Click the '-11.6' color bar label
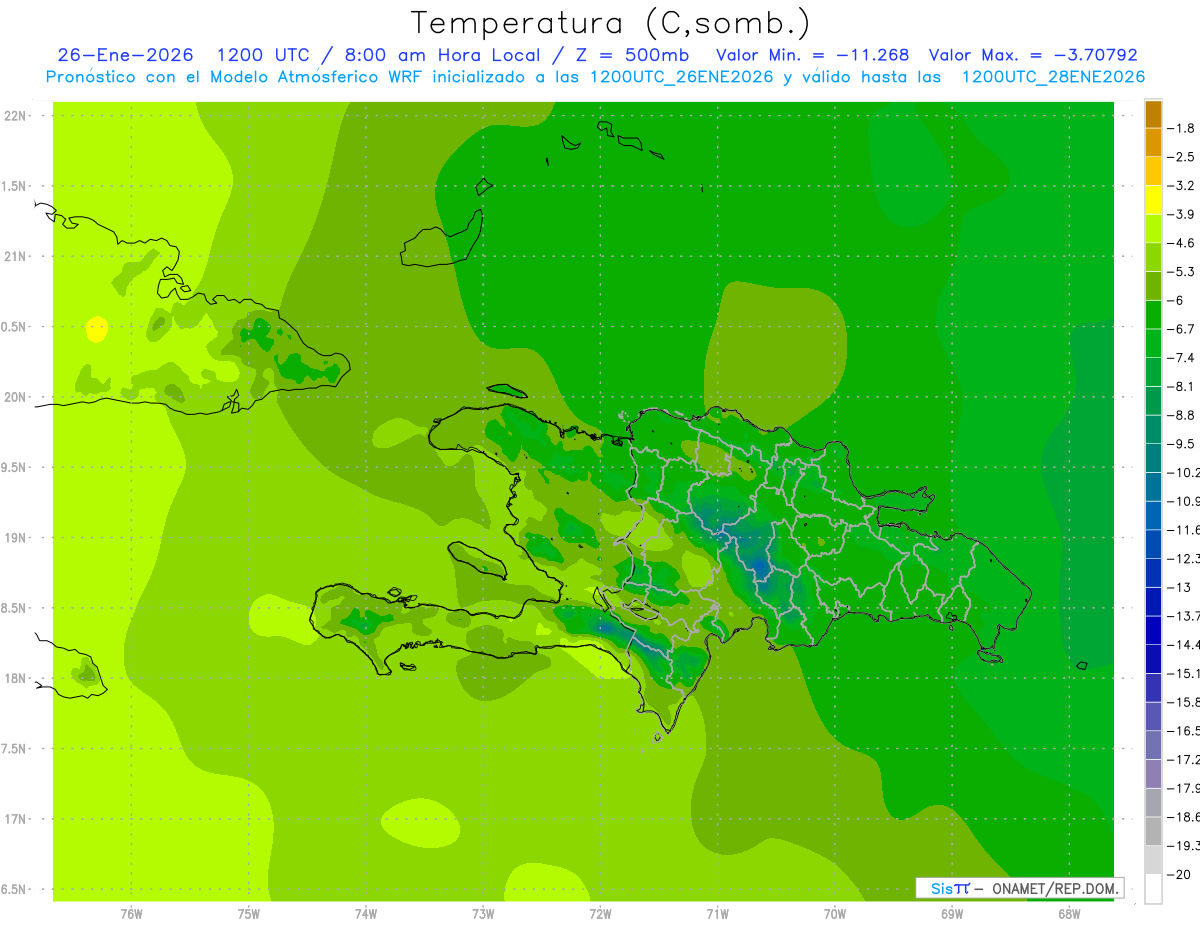The width and height of the screenshot is (1200, 927). (x=1184, y=530)
